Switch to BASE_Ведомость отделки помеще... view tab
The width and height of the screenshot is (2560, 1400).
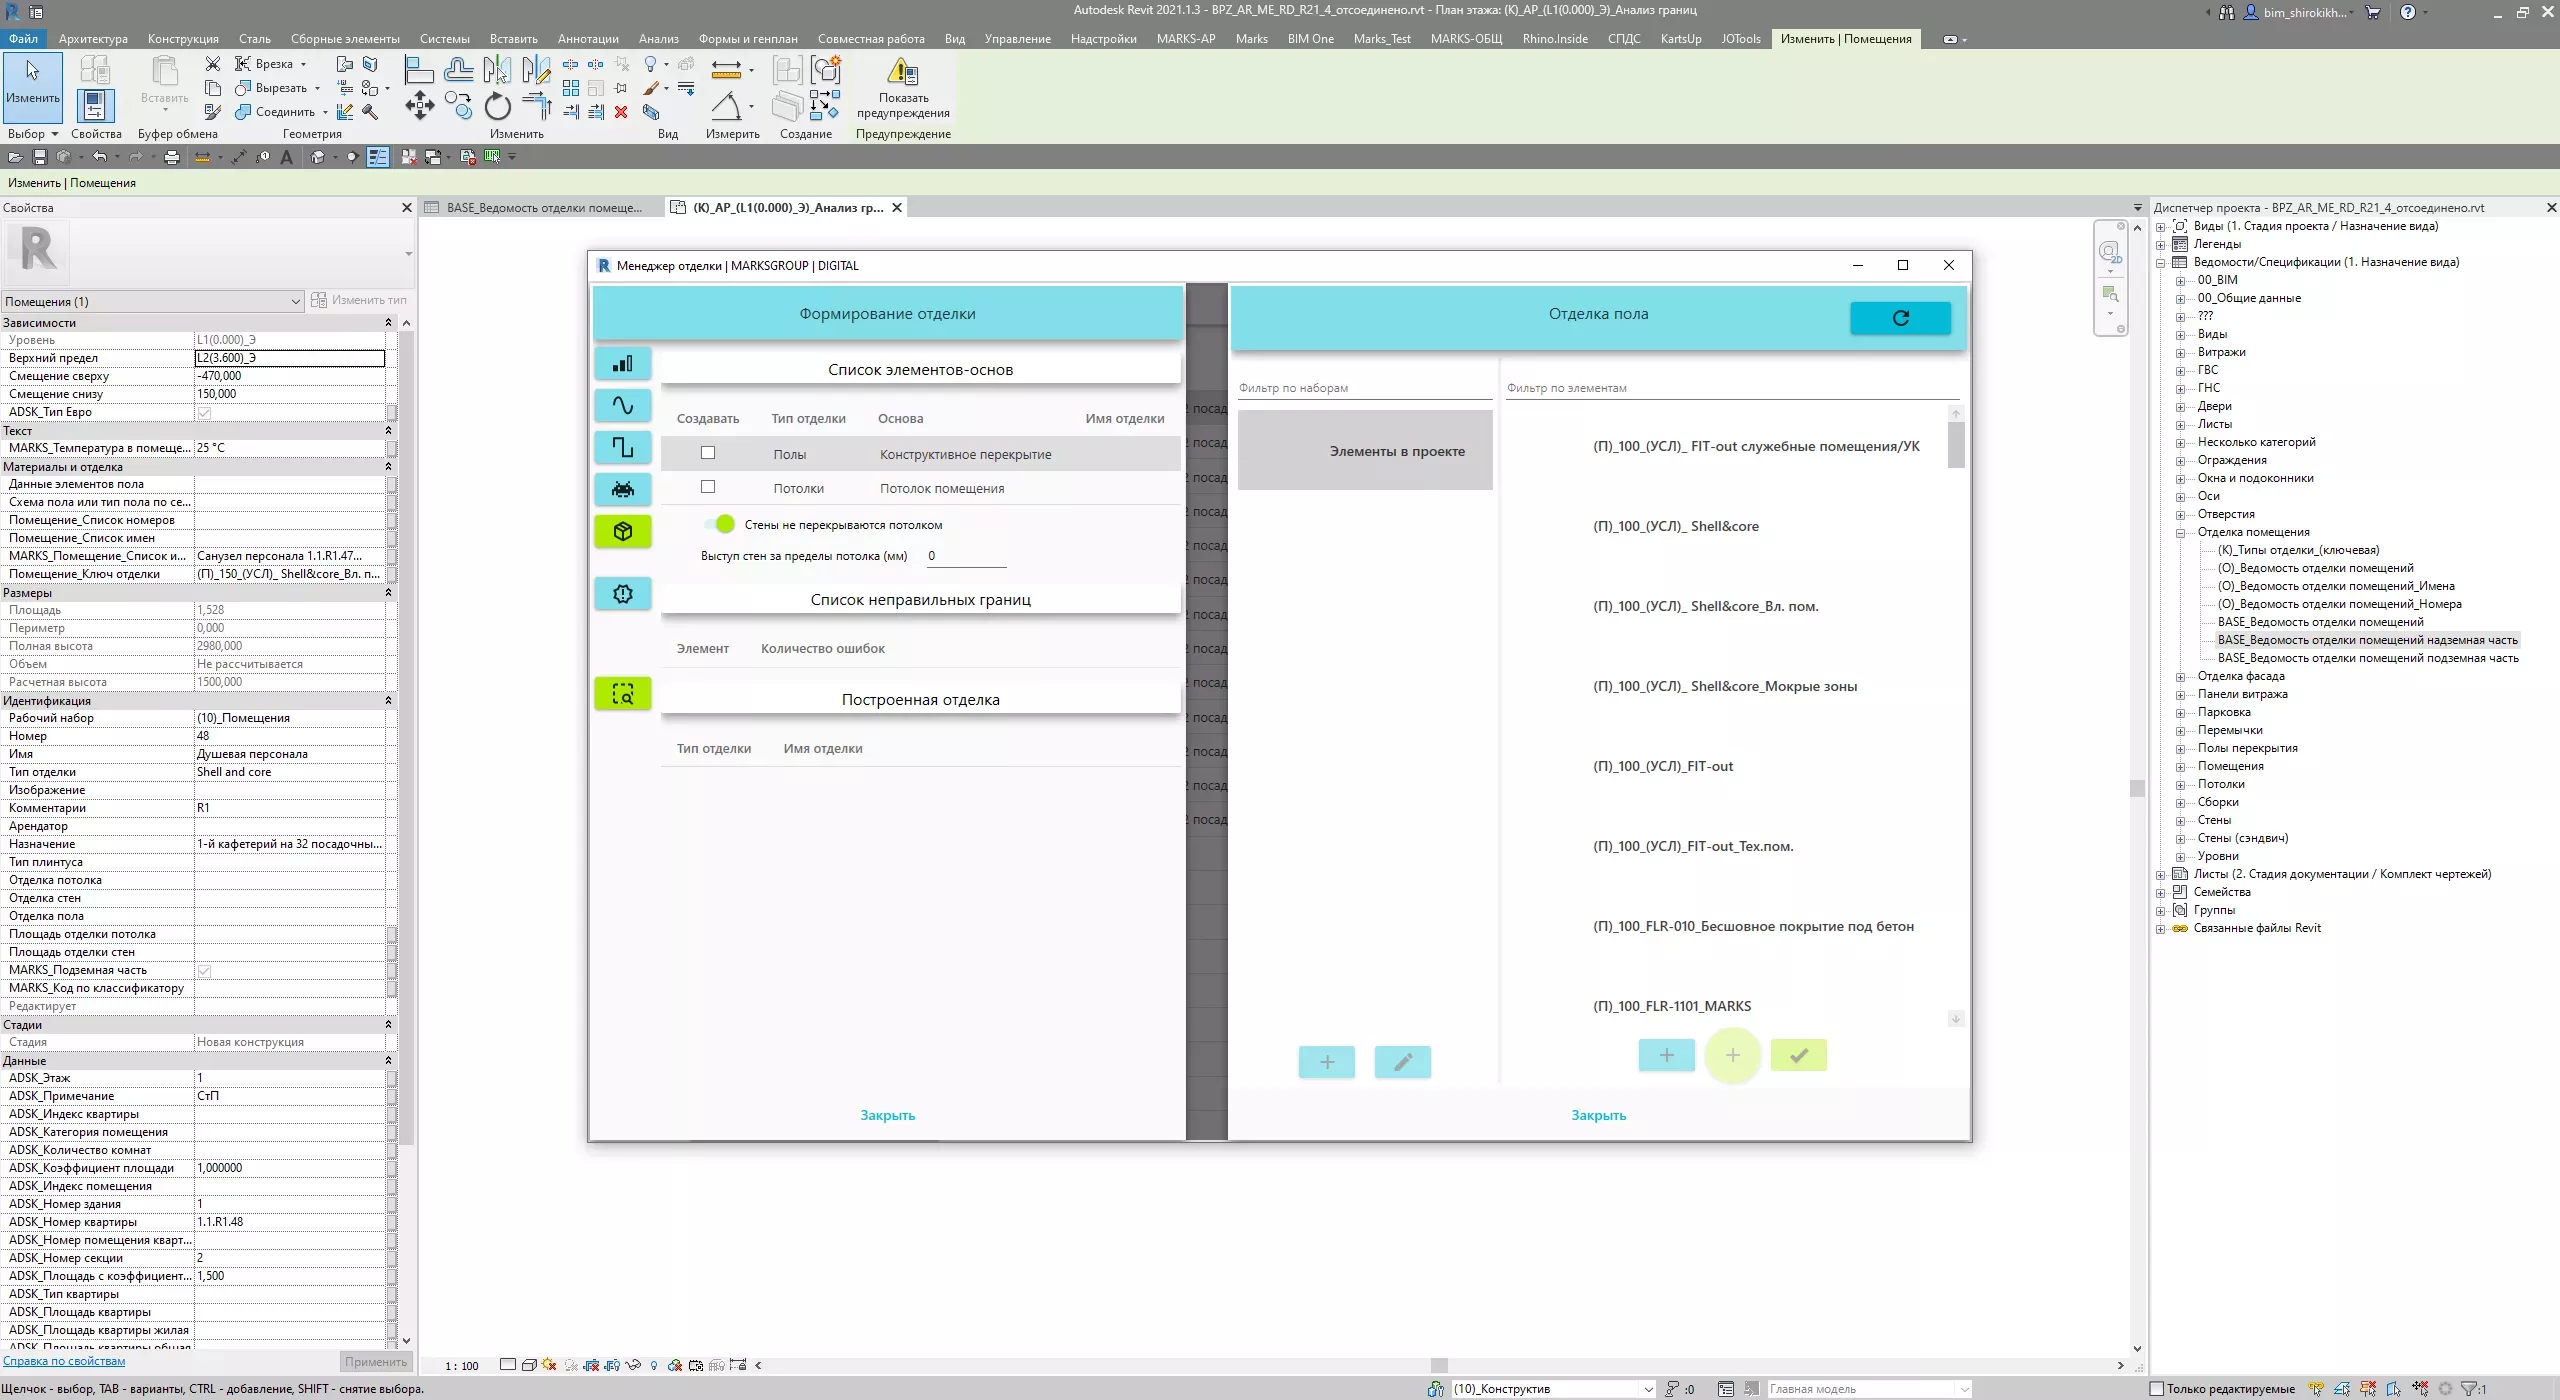coord(543,208)
